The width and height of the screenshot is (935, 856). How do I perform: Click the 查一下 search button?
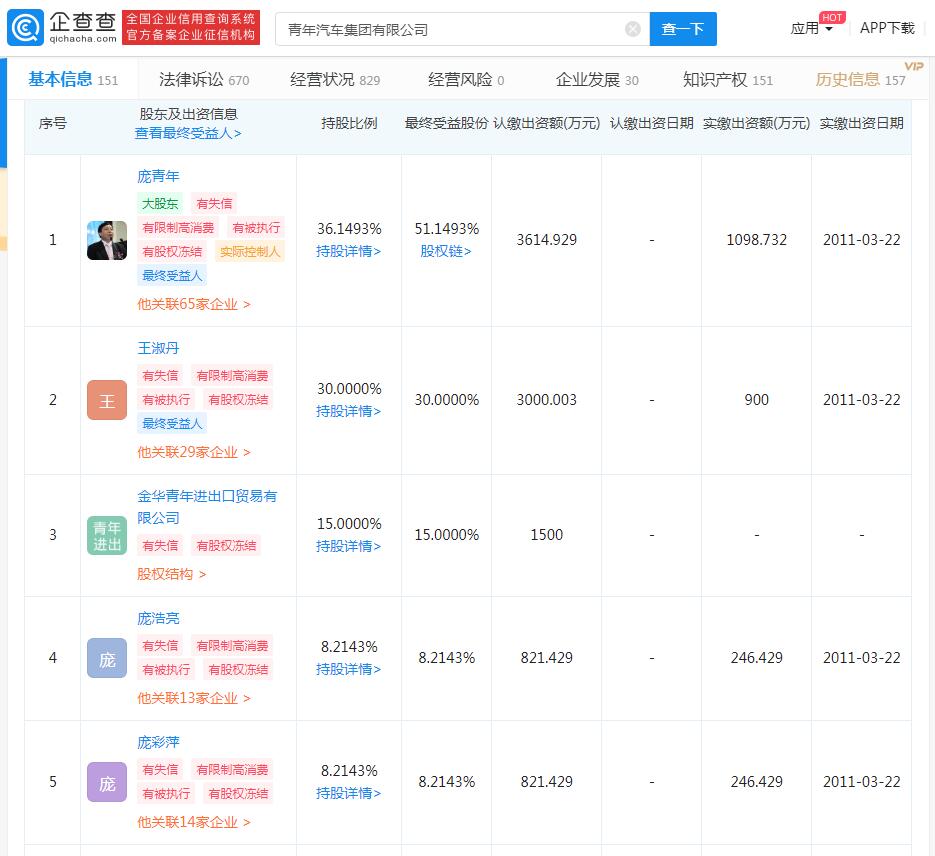pyautogui.click(x=683, y=29)
